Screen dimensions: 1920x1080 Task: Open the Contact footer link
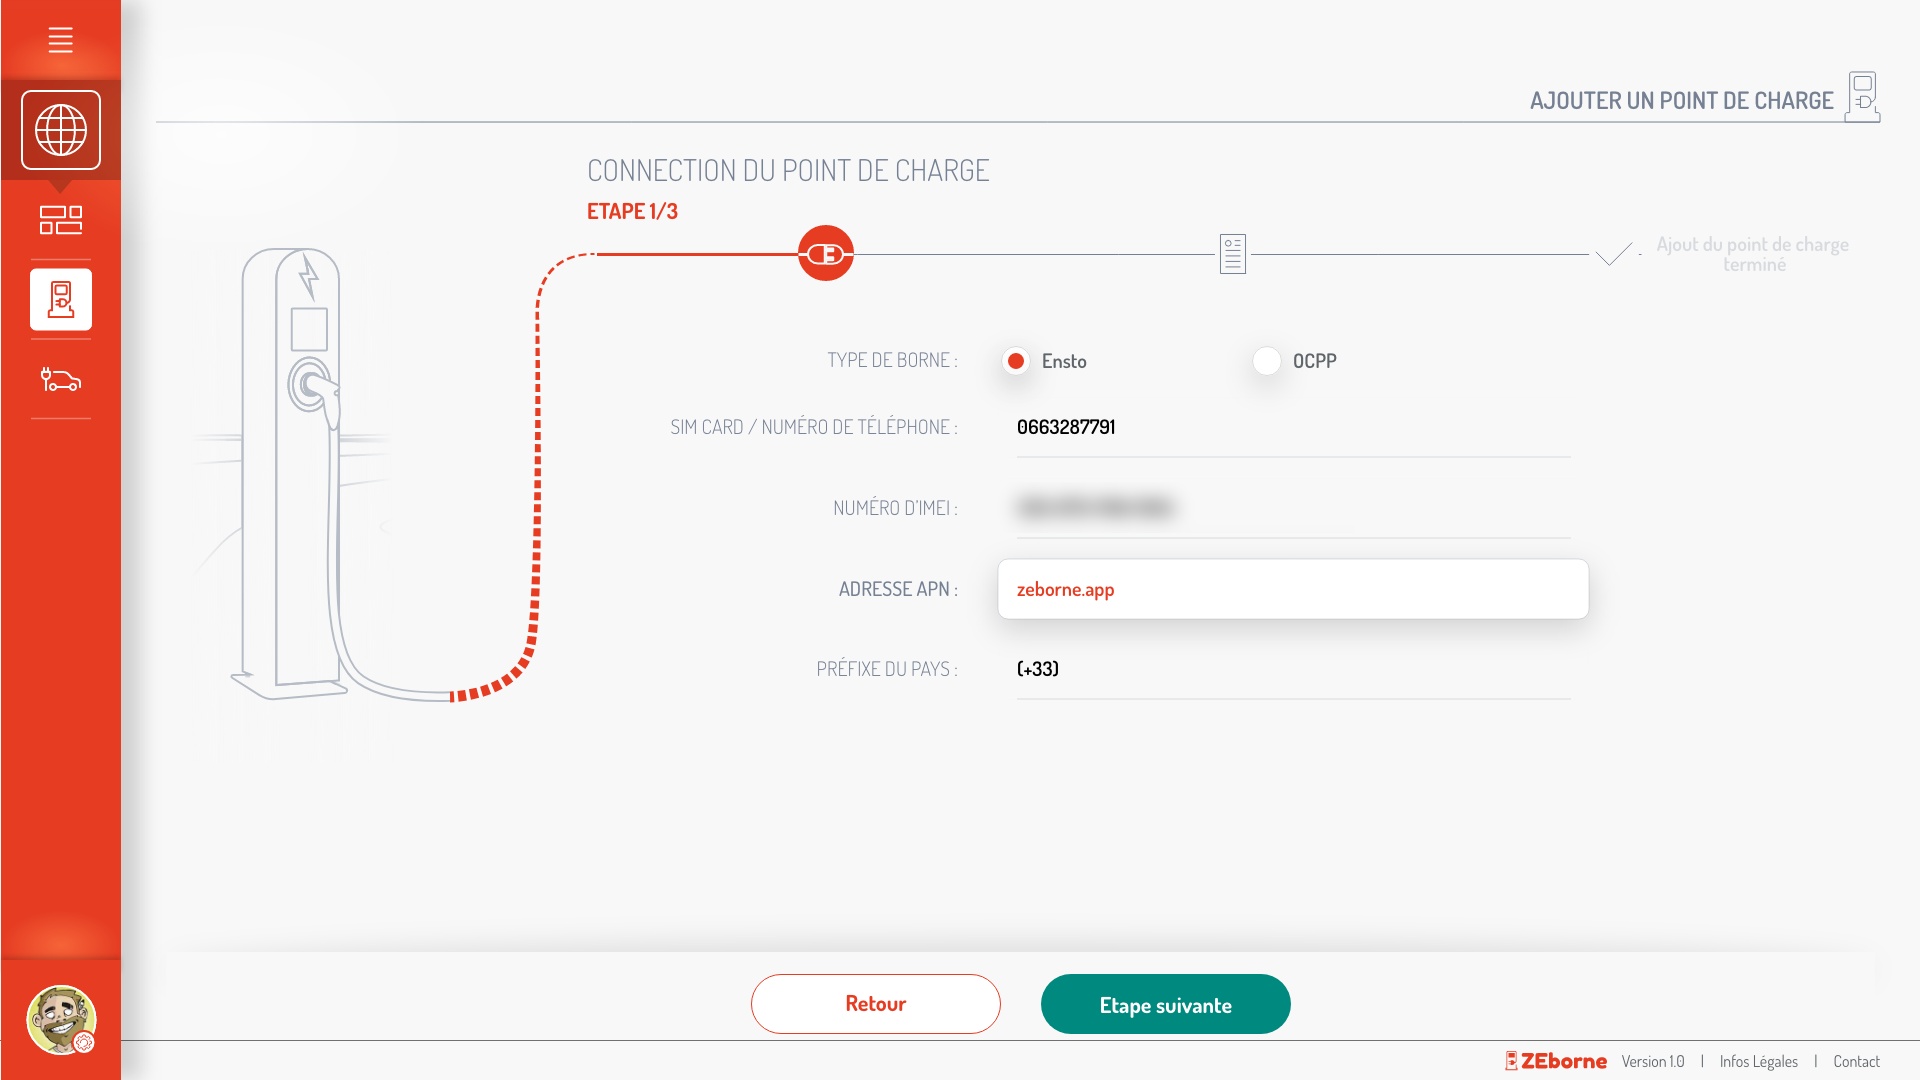tap(1856, 1061)
